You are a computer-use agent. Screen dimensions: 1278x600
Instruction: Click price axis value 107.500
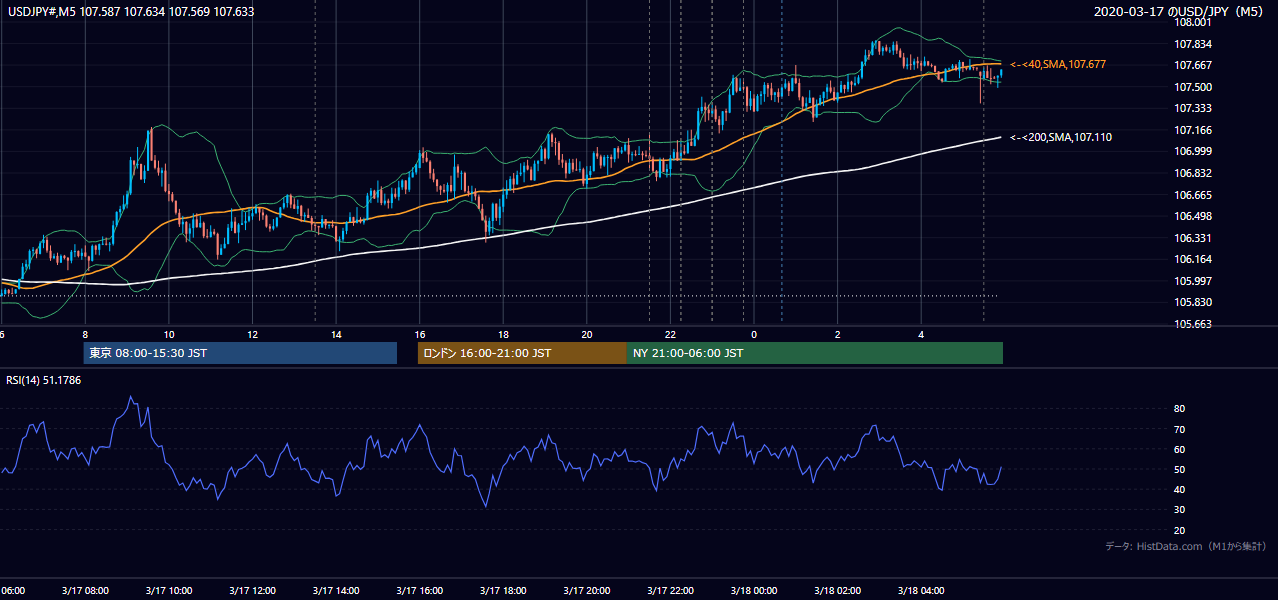(x=1193, y=87)
